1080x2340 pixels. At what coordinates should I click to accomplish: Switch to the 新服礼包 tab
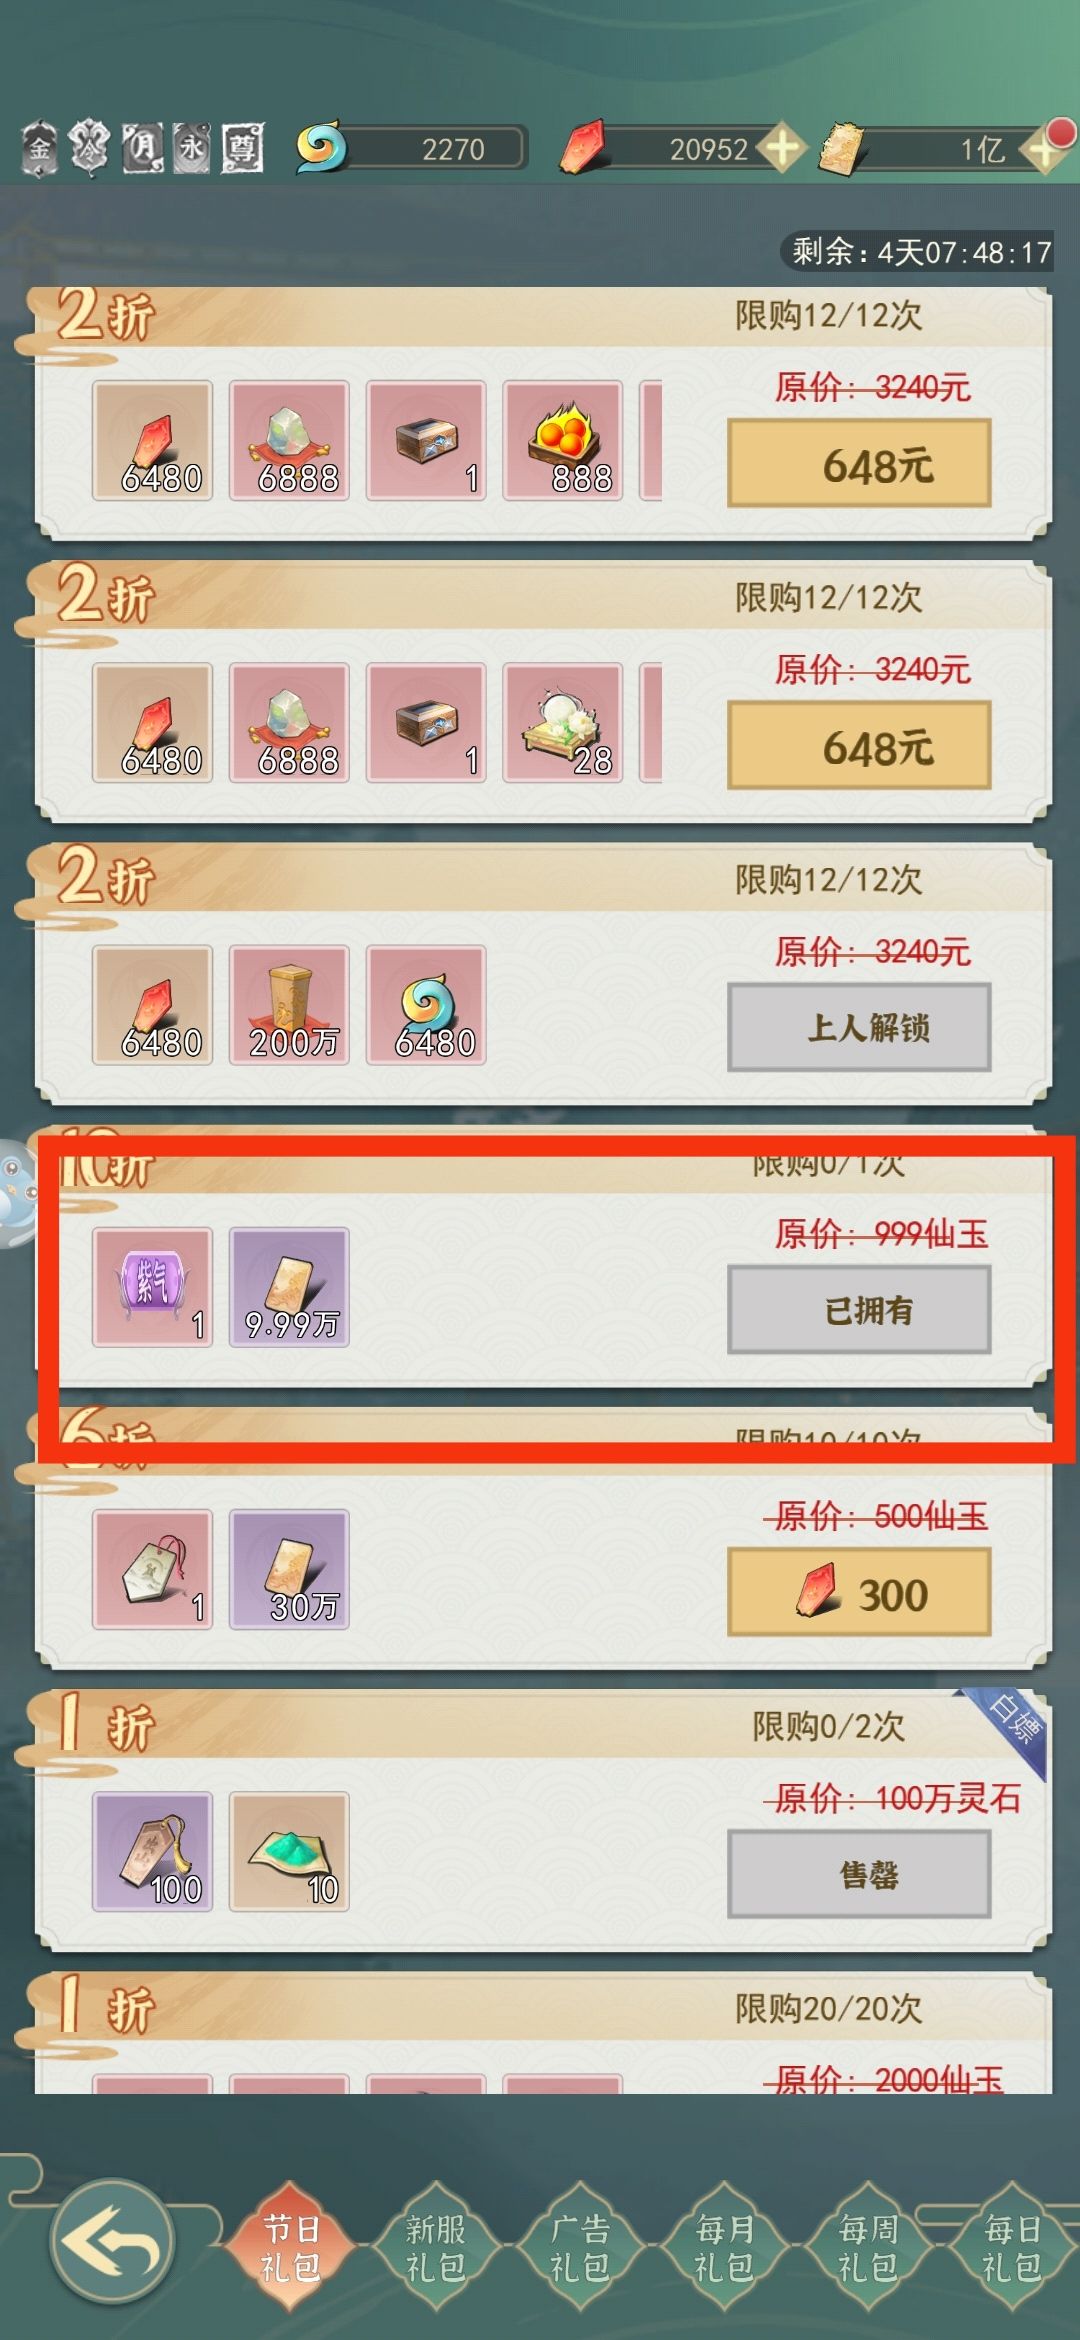435,2247
